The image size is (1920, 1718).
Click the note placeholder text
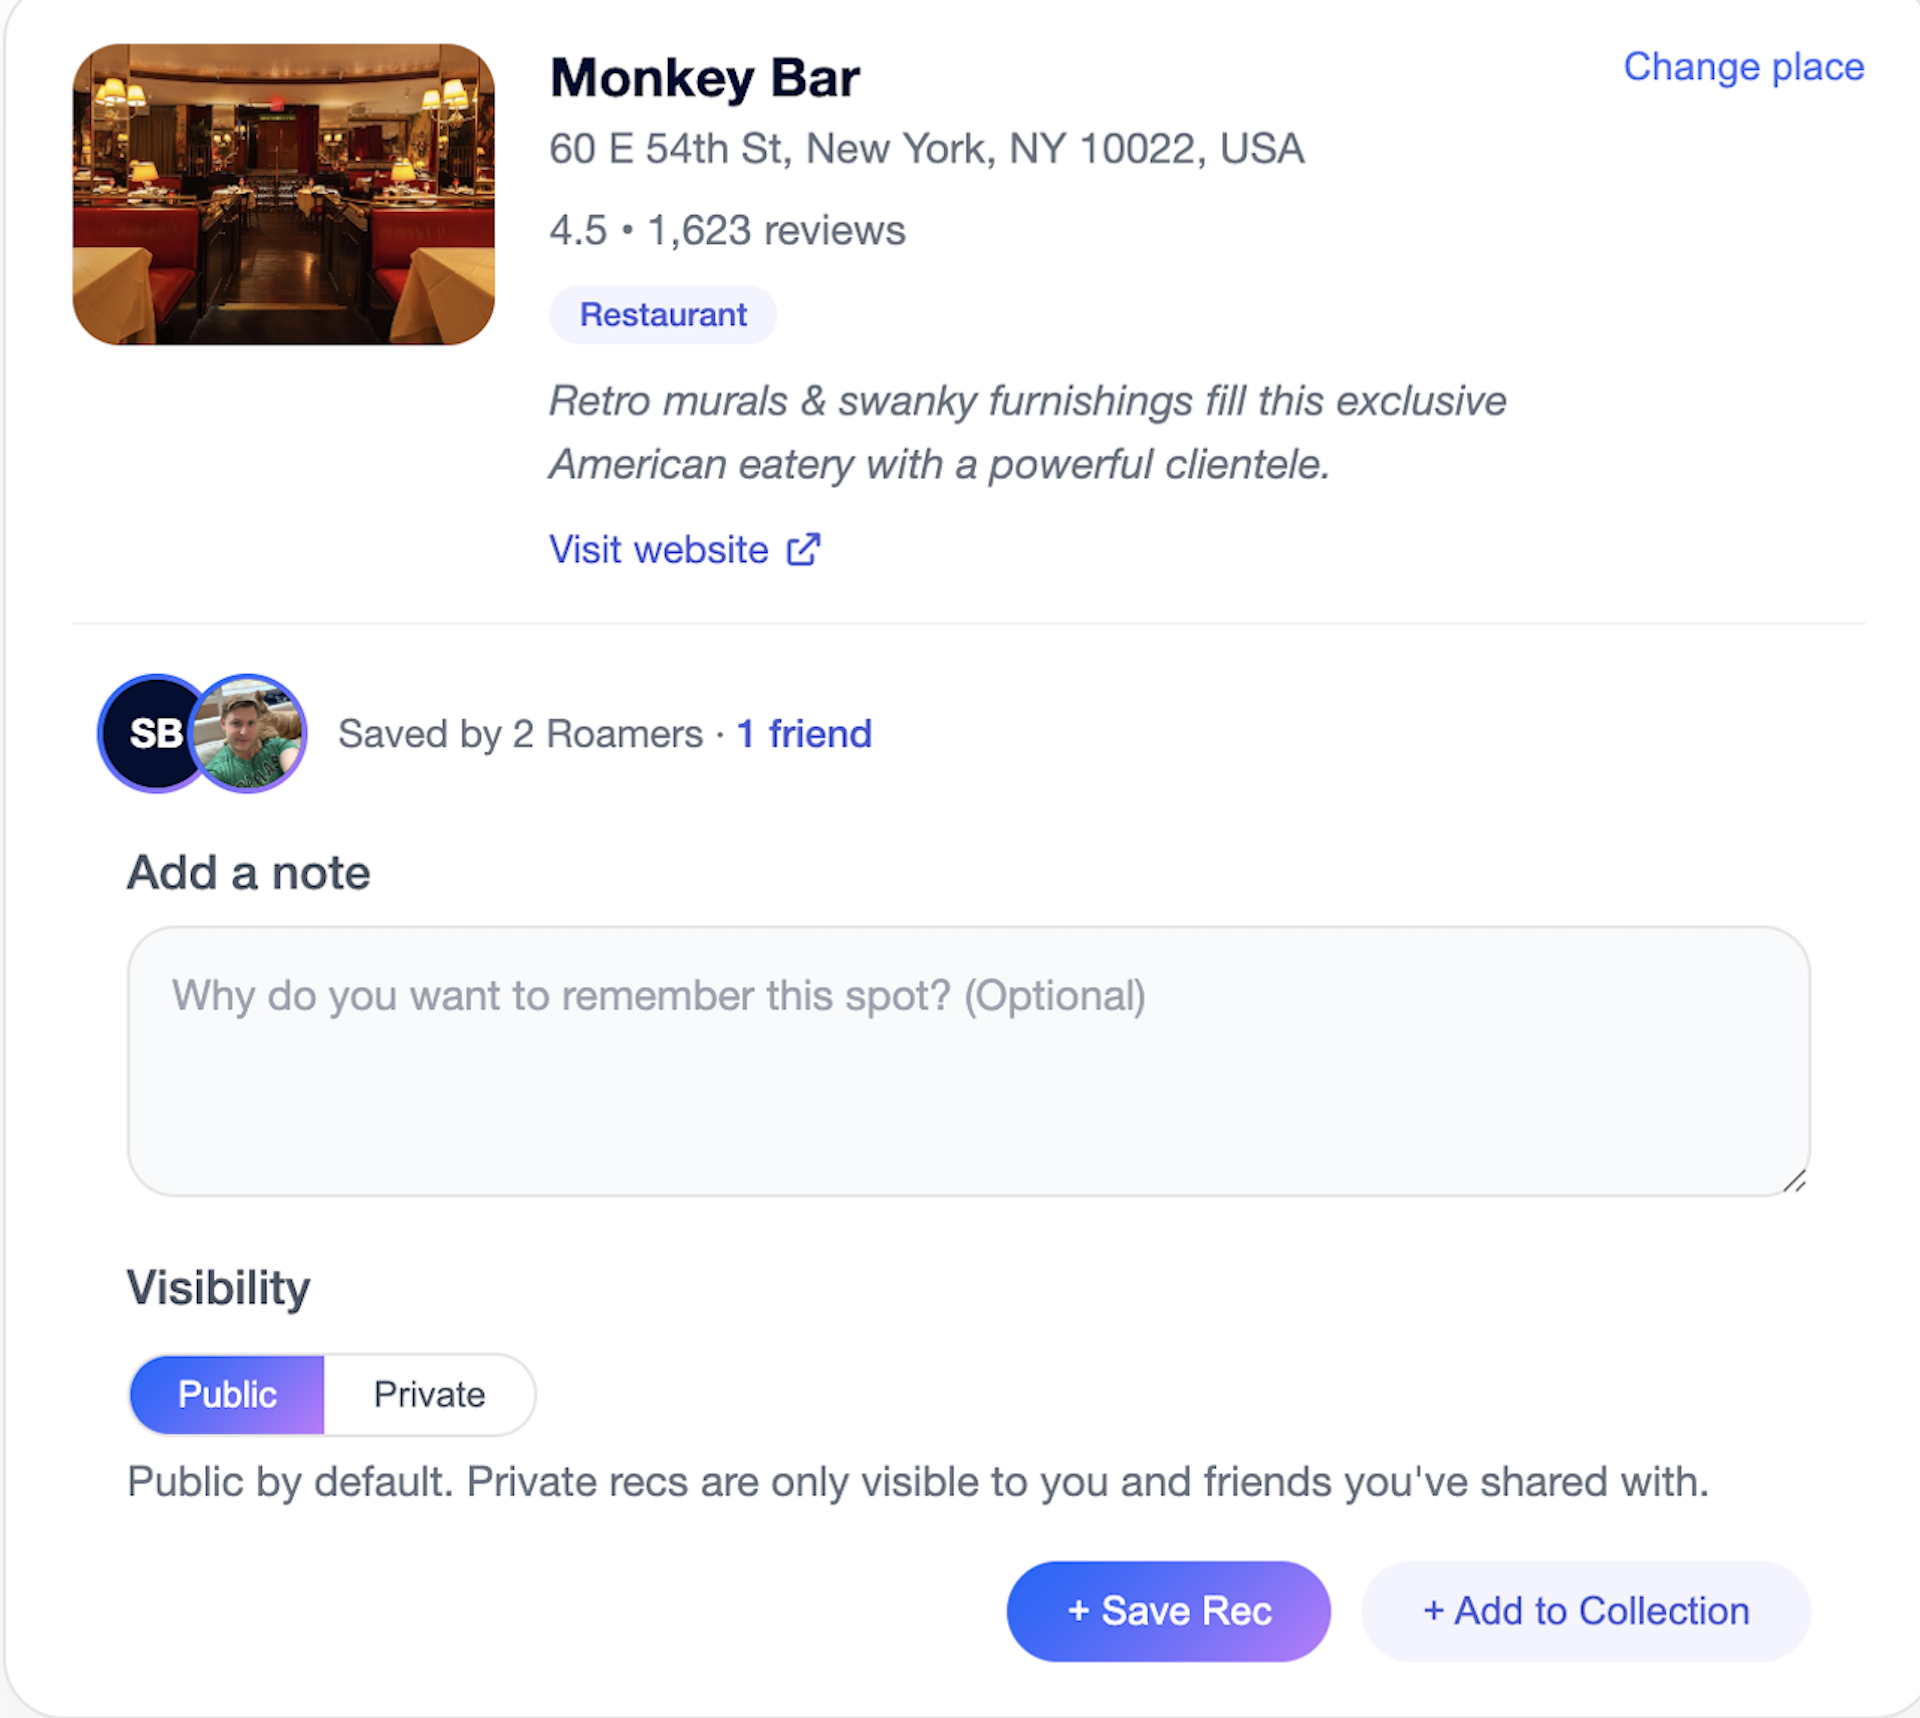click(658, 995)
